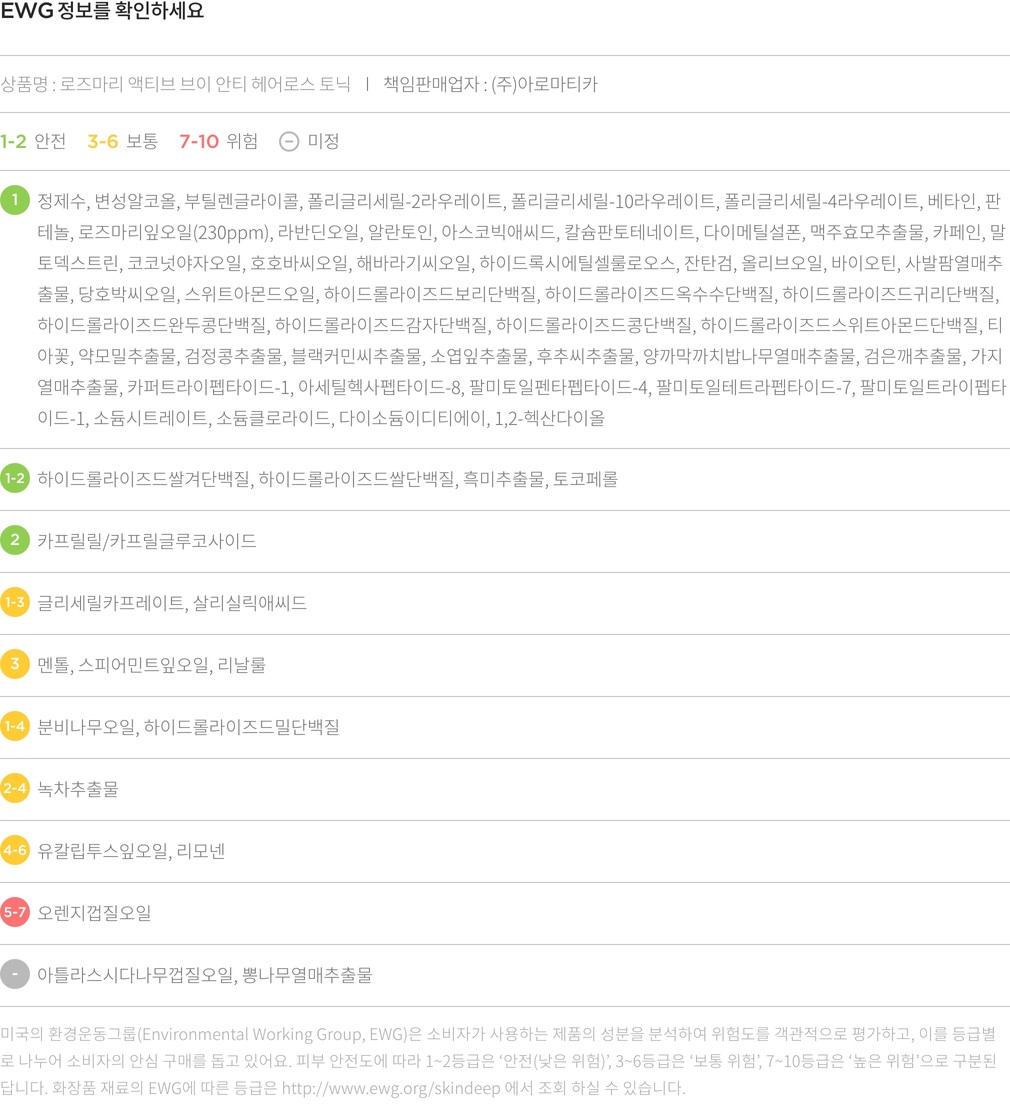Click the 7-10 위험 legend label
This screenshot has height=1105, width=1010.
[218, 141]
